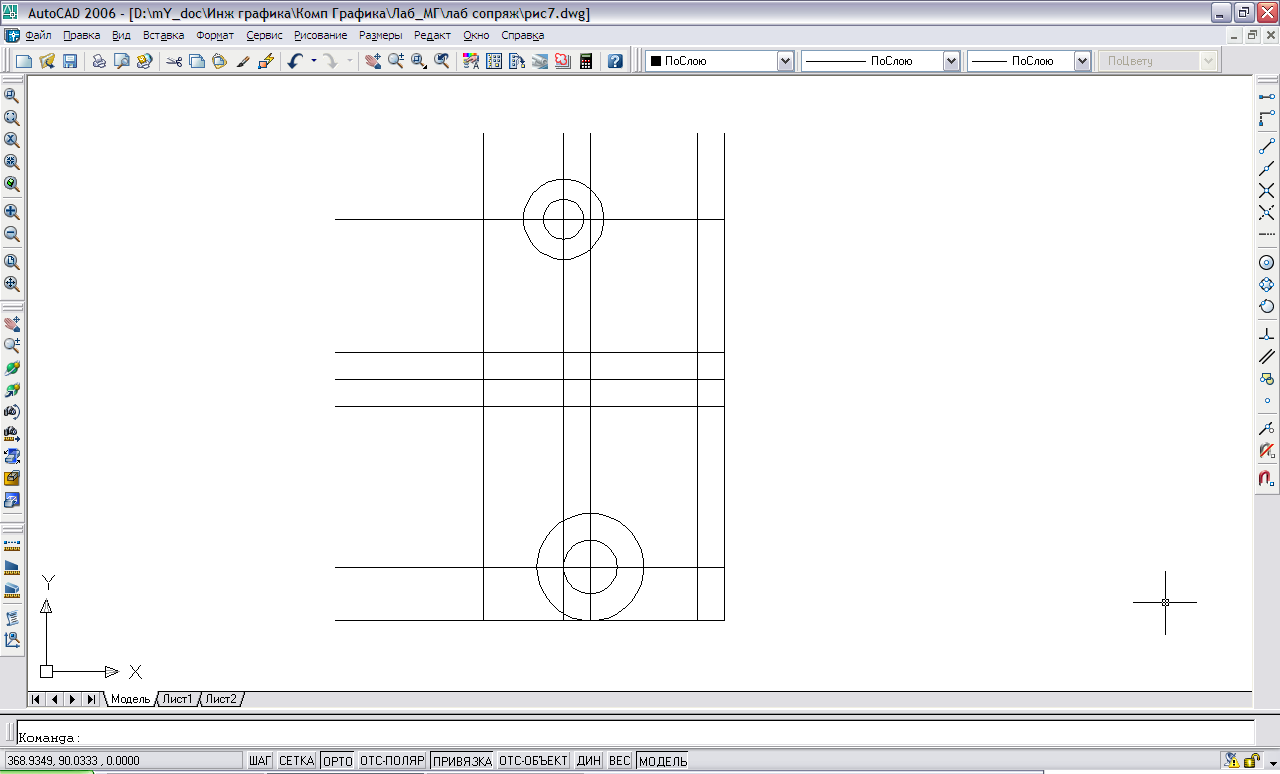The width and height of the screenshot is (1280, 774).
Task: Open the Рисование menu
Action: (321, 35)
